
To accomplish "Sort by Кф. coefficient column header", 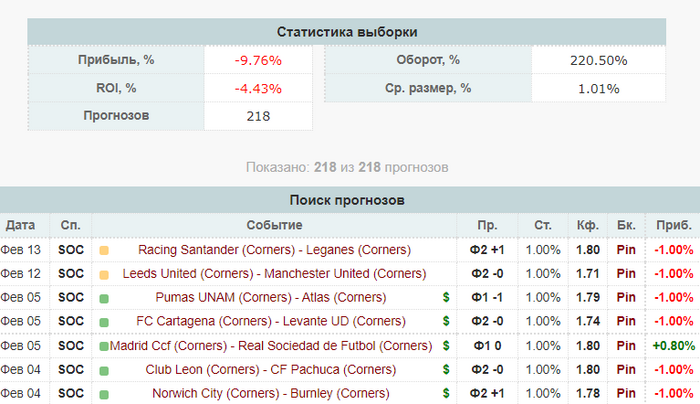I will [588, 225].
